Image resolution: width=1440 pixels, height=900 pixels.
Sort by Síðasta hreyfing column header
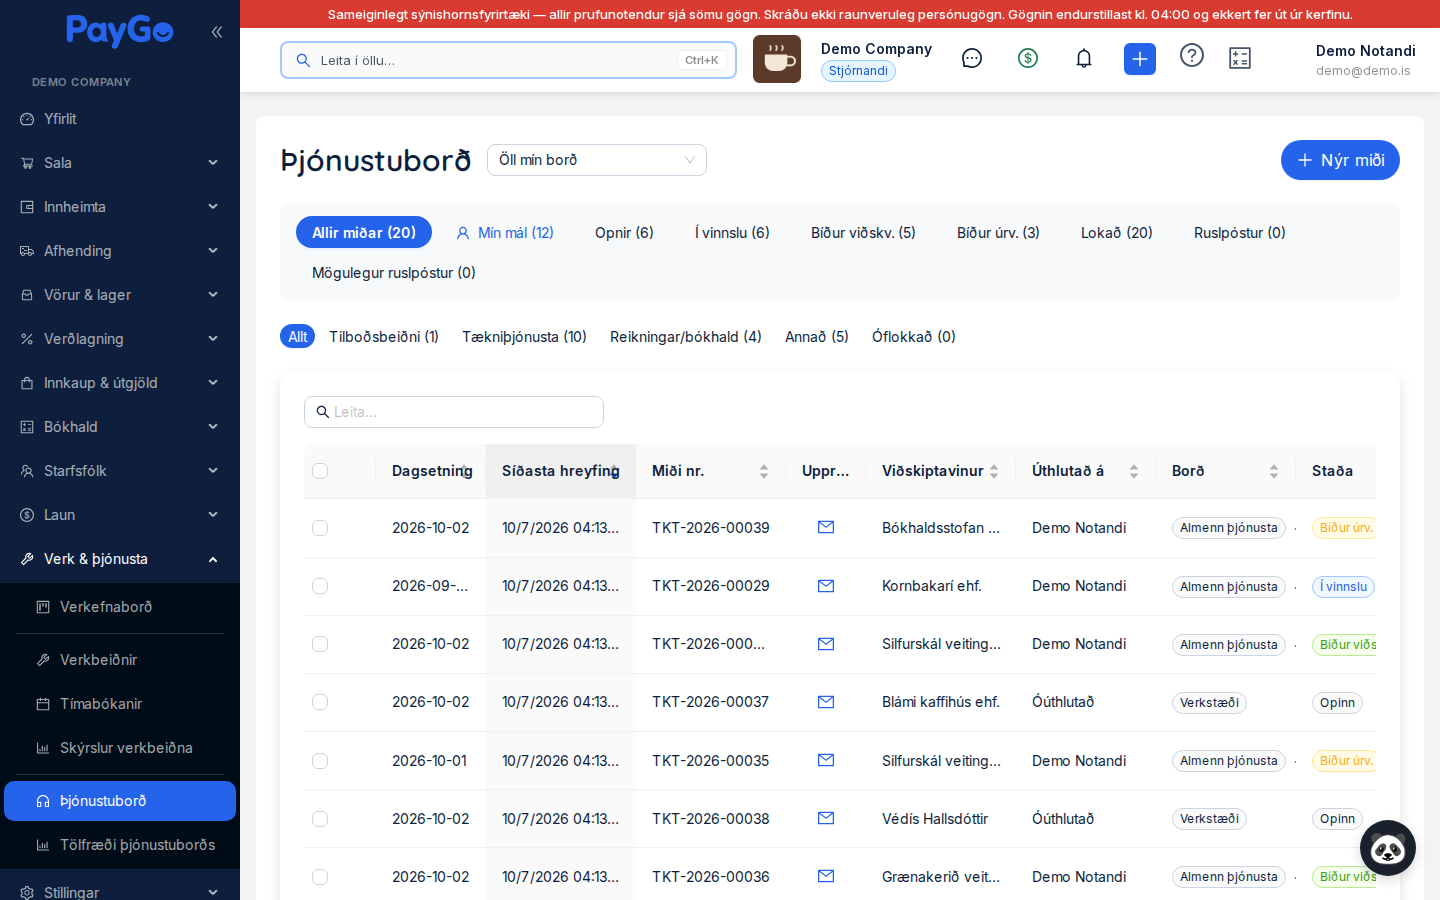561,471
